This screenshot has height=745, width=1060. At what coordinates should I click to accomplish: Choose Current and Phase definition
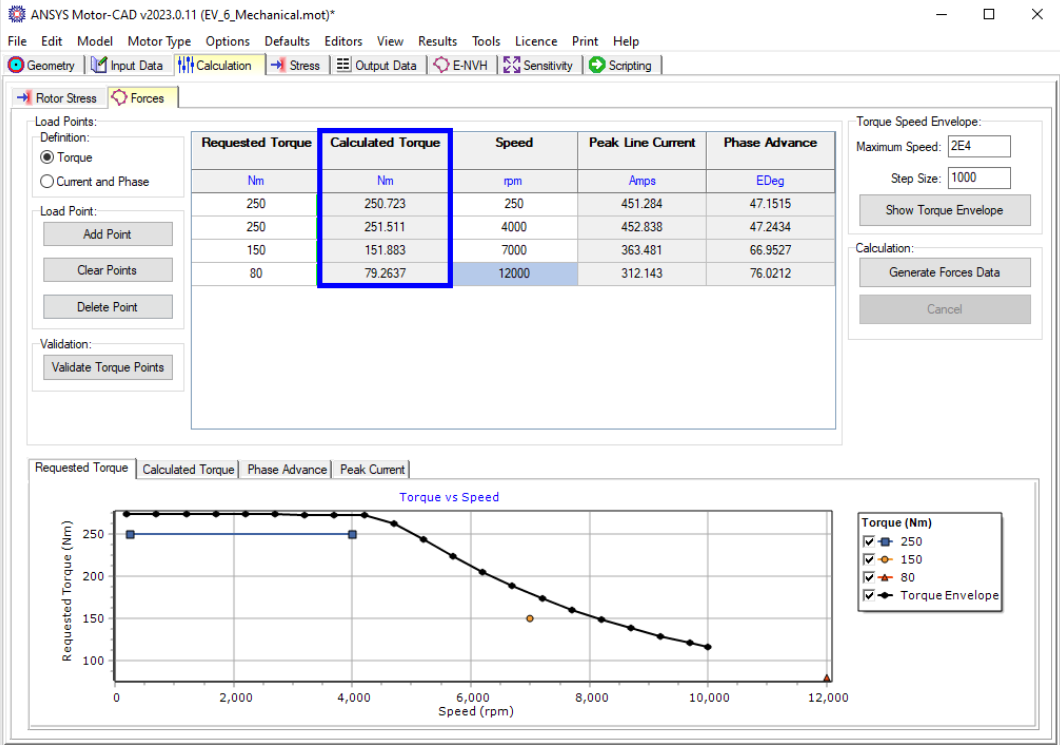tap(47, 181)
